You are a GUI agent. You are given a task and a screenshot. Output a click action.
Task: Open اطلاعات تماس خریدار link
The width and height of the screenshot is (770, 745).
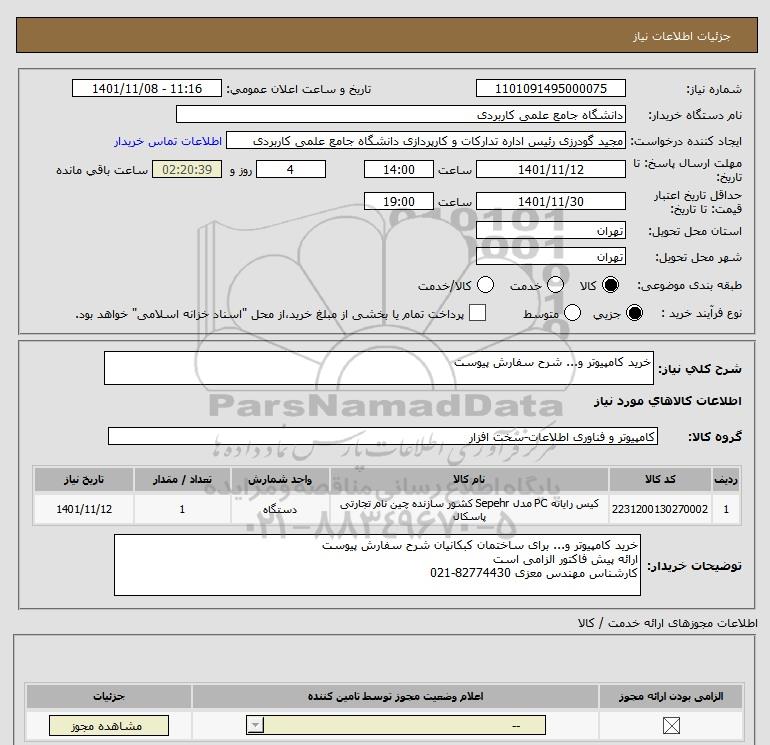click(x=168, y=141)
